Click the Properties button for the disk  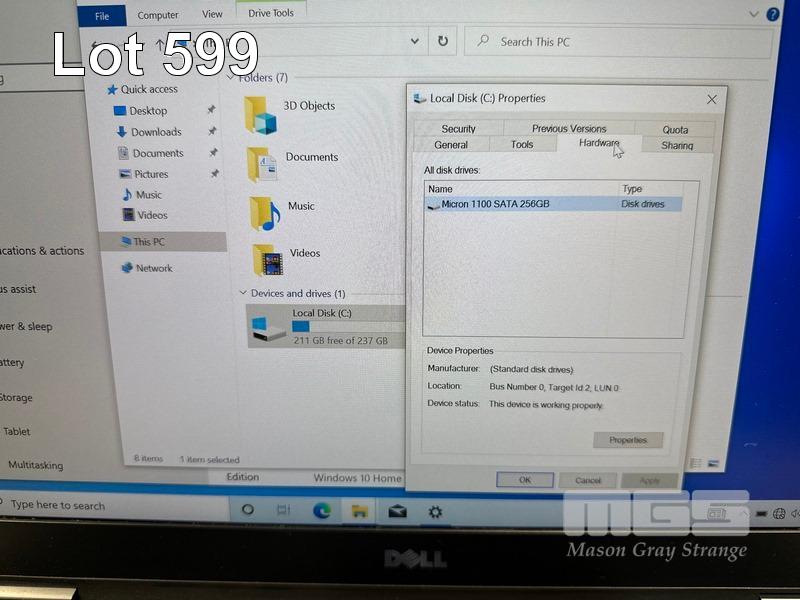point(628,440)
